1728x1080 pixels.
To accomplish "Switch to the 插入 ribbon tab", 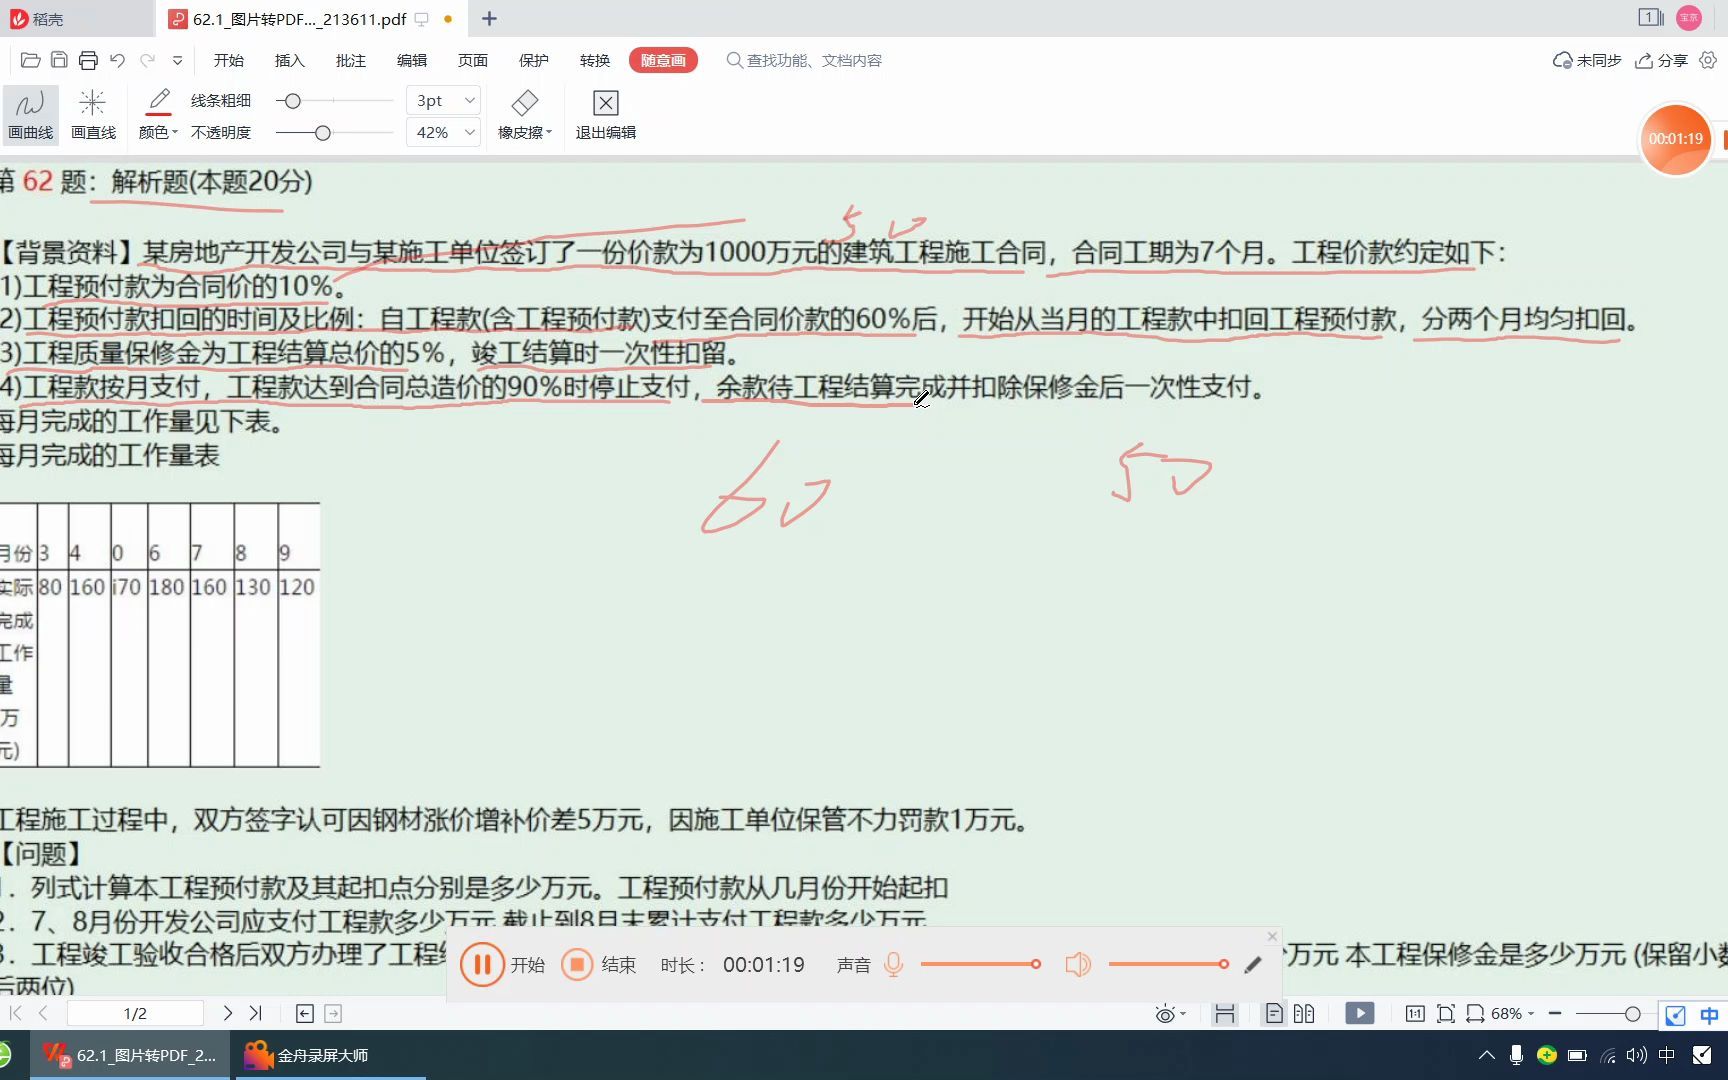I will (x=289, y=60).
